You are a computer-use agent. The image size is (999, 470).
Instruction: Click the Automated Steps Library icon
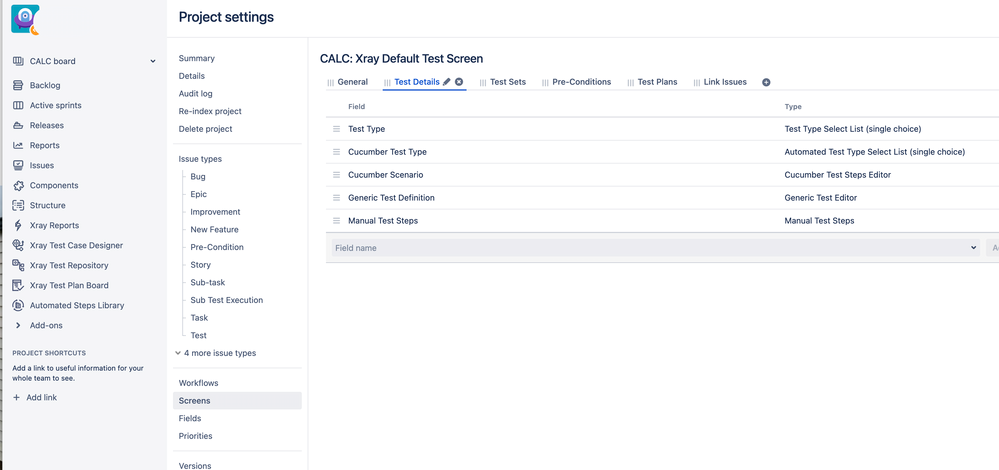click(18, 305)
